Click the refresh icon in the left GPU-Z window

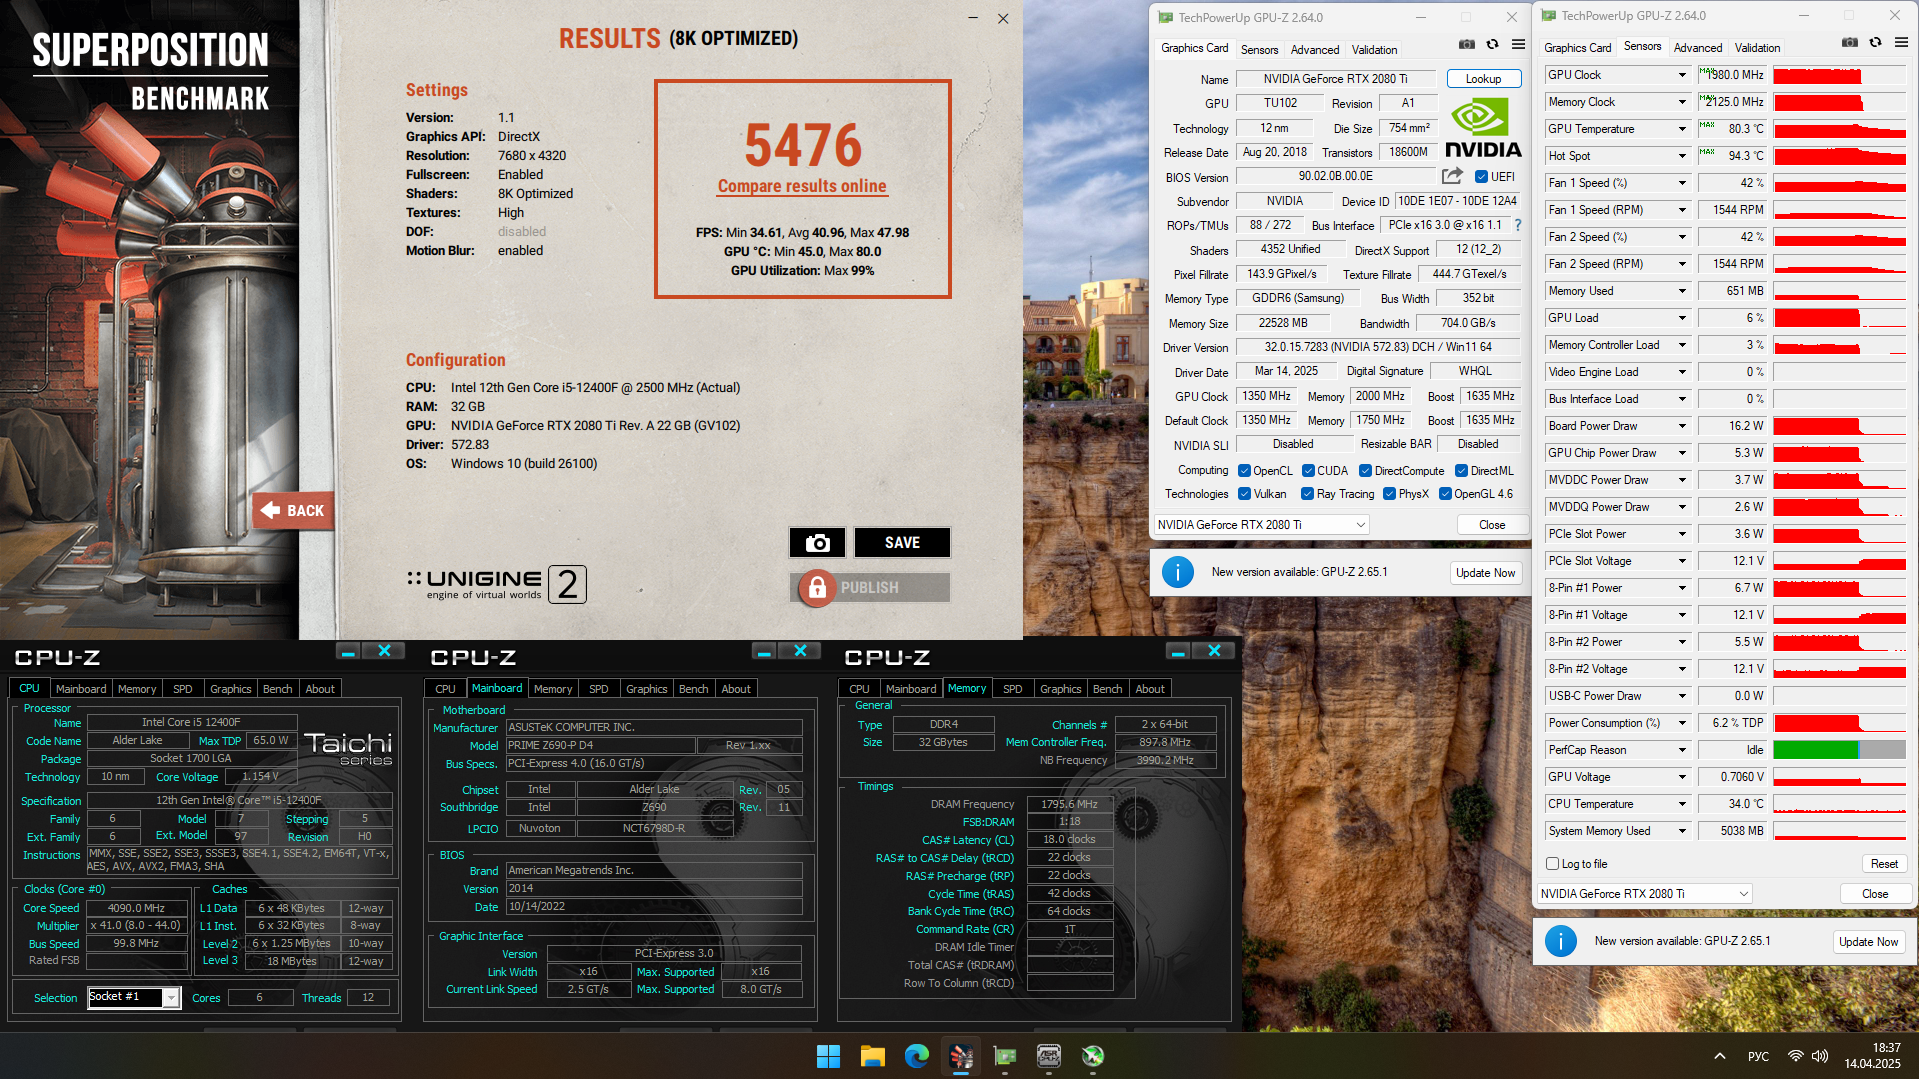[1492, 45]
